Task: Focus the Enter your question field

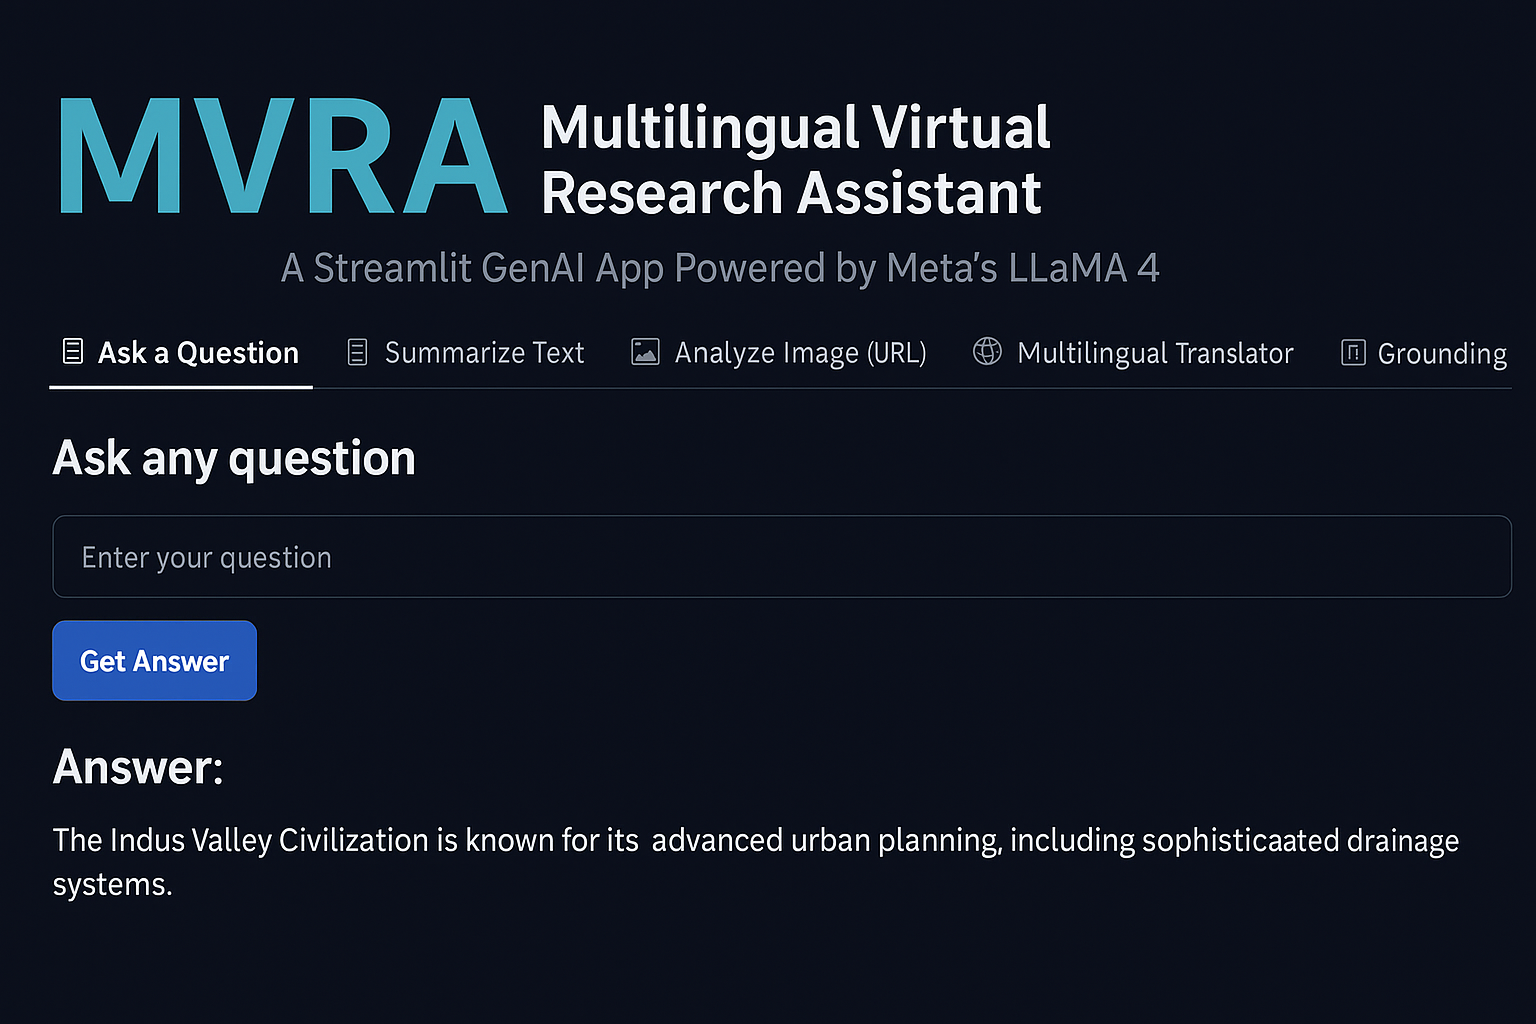Action: [780, 557]
